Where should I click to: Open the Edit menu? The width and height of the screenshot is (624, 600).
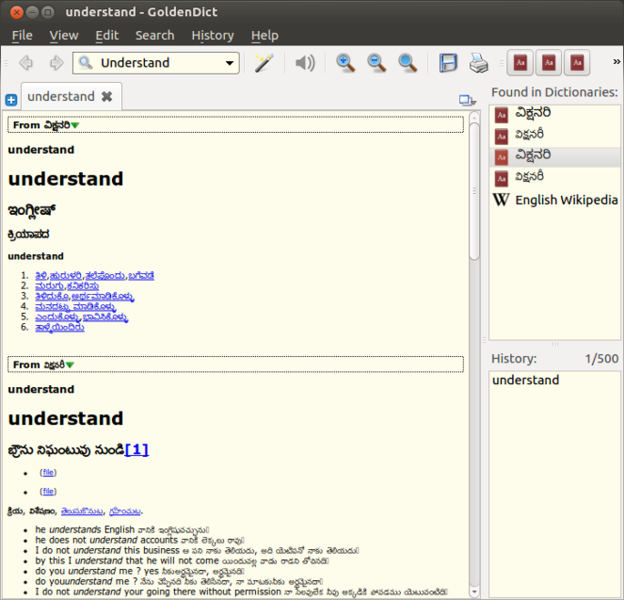coord(107,35)
